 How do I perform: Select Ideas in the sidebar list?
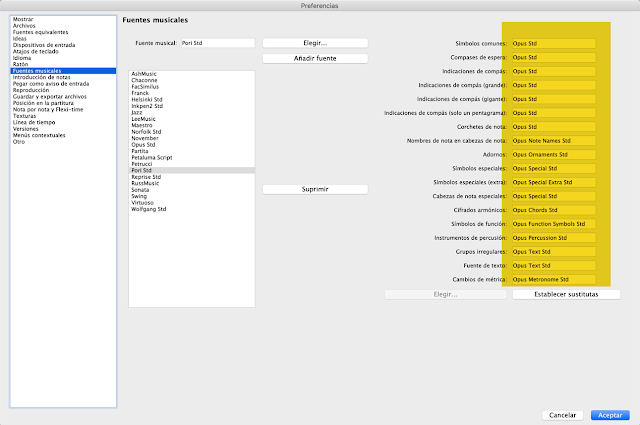(x=20, y=39)
